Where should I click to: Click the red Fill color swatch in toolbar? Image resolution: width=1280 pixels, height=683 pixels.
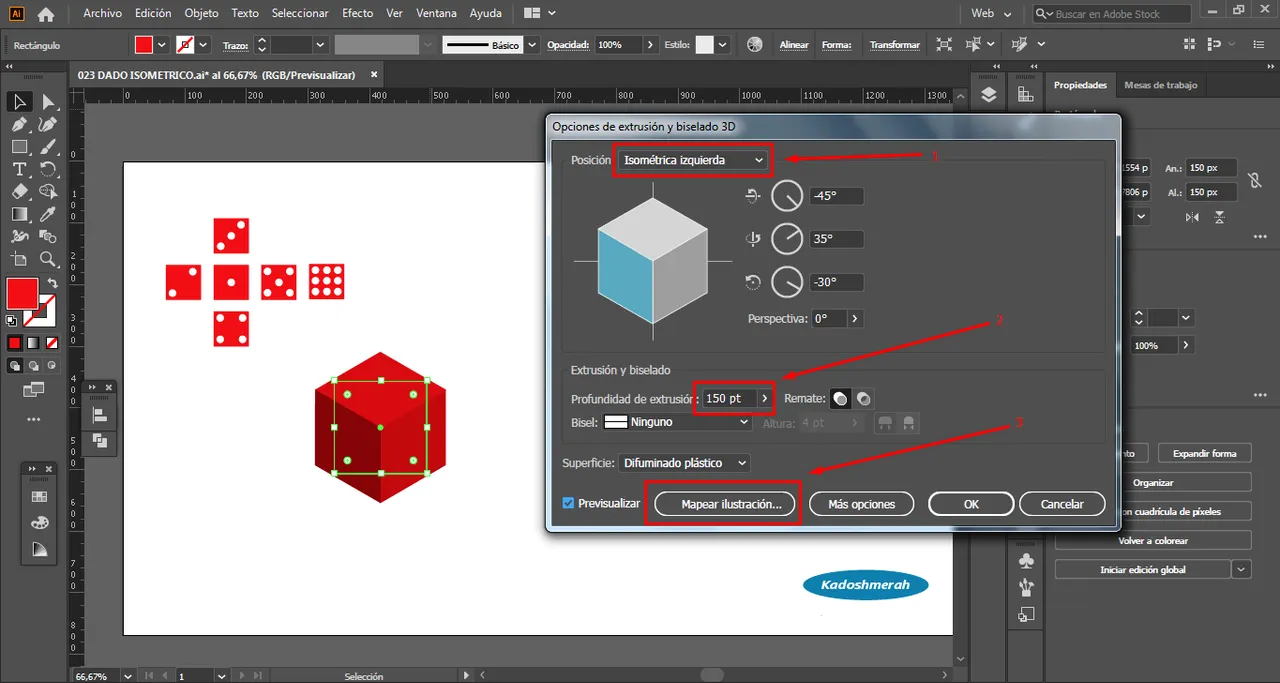coord(22,294)
